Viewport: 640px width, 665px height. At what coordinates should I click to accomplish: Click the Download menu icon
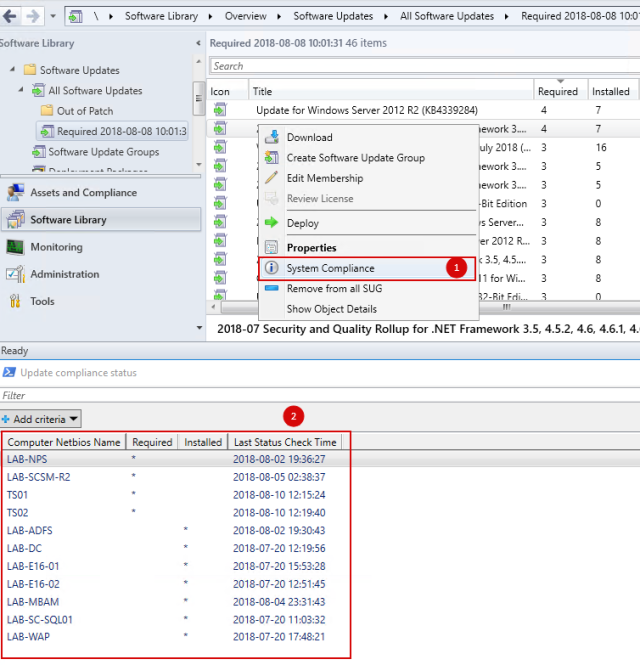271,137
